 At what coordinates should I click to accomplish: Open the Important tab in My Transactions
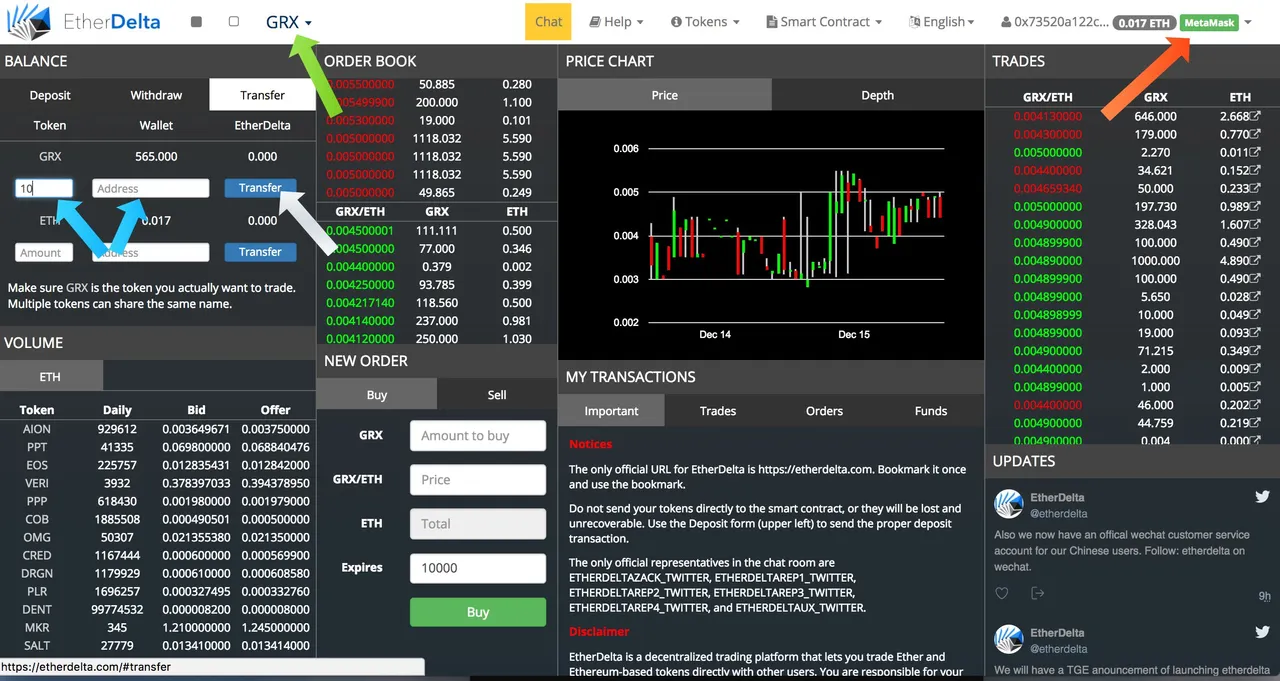[611, 411]
